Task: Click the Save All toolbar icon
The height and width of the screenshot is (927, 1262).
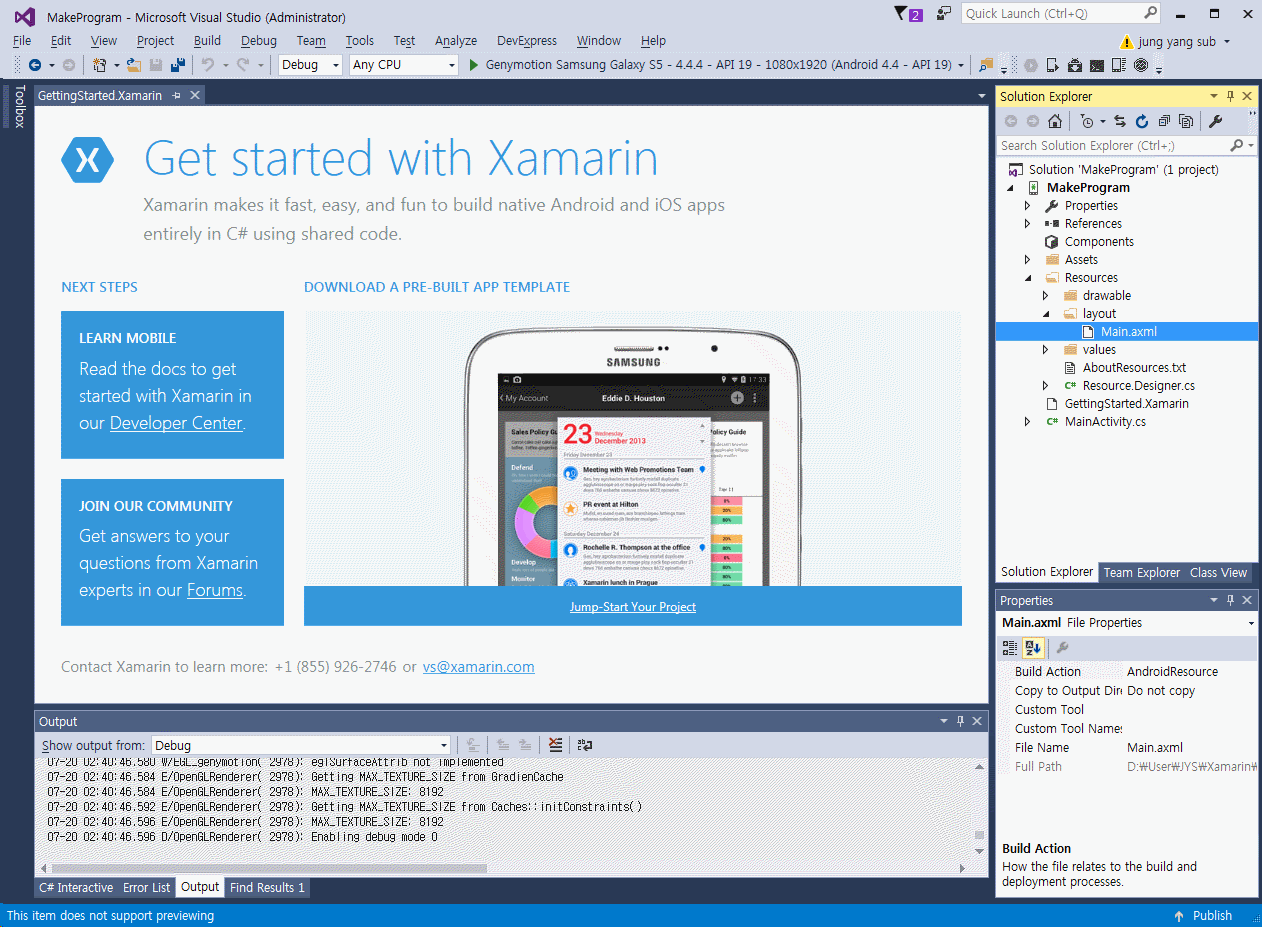Action: (x=178, y=65)
